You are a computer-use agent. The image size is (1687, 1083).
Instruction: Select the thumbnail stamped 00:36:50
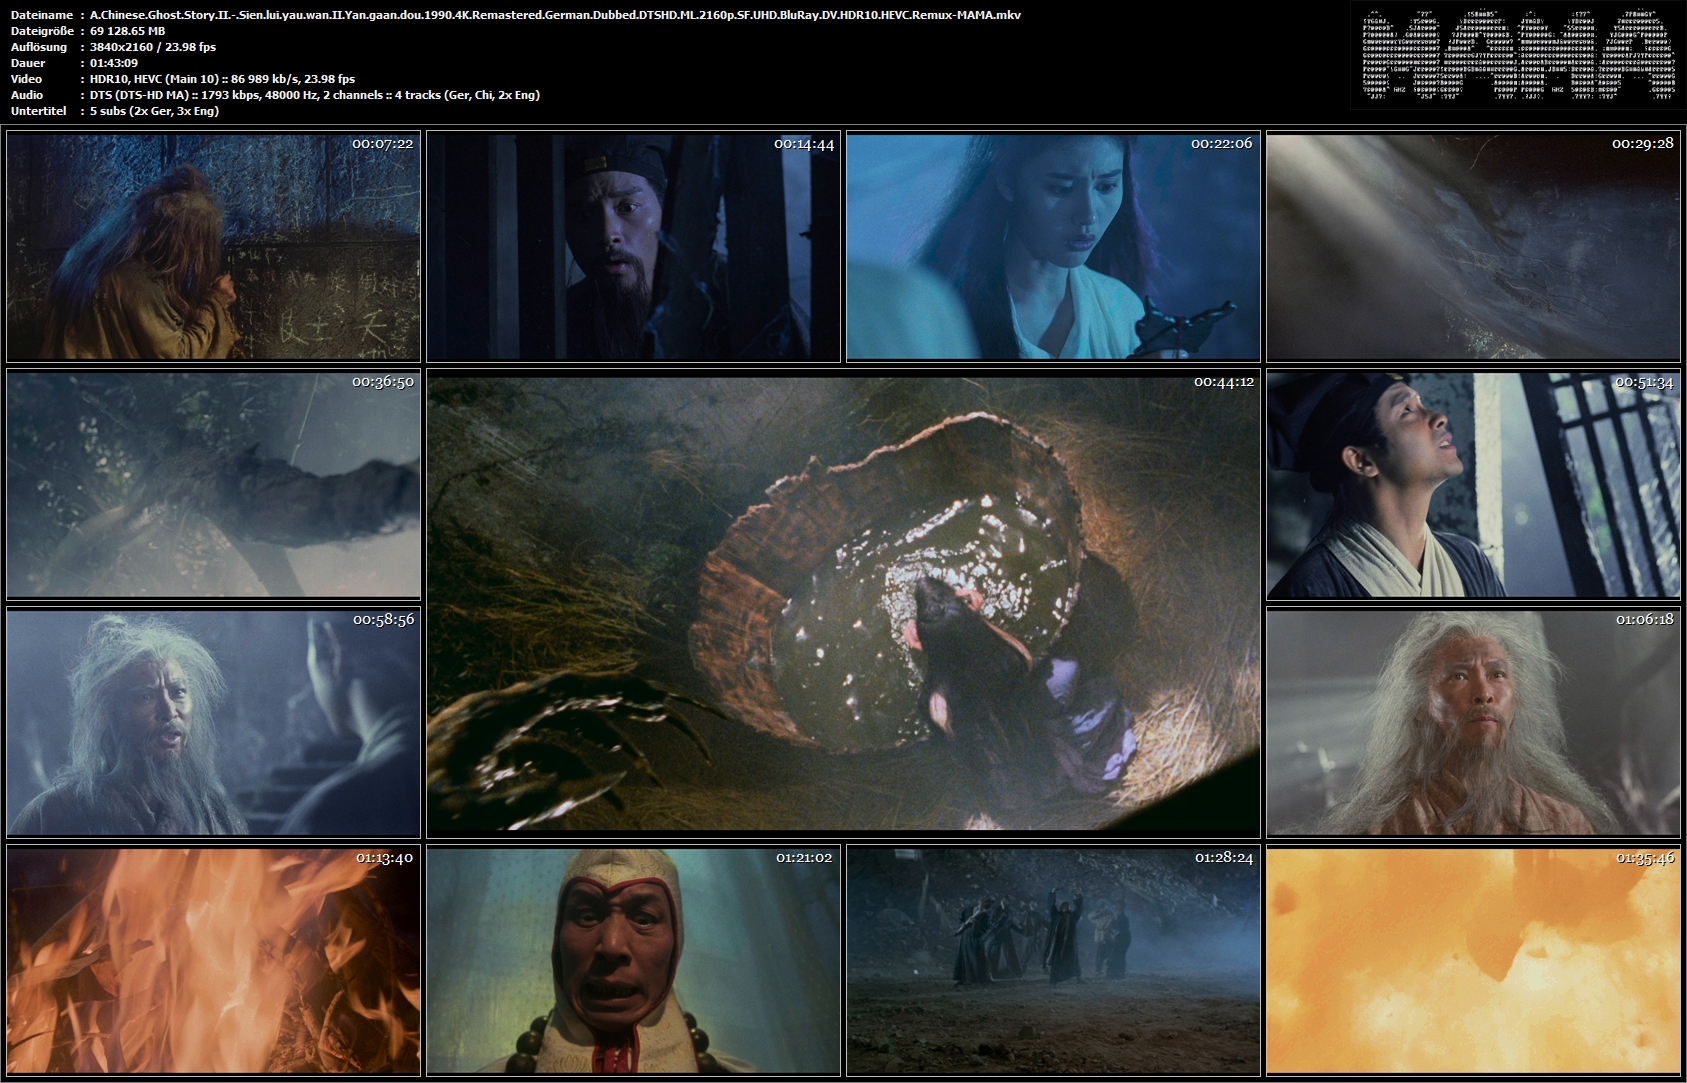(x=213, y=484)
